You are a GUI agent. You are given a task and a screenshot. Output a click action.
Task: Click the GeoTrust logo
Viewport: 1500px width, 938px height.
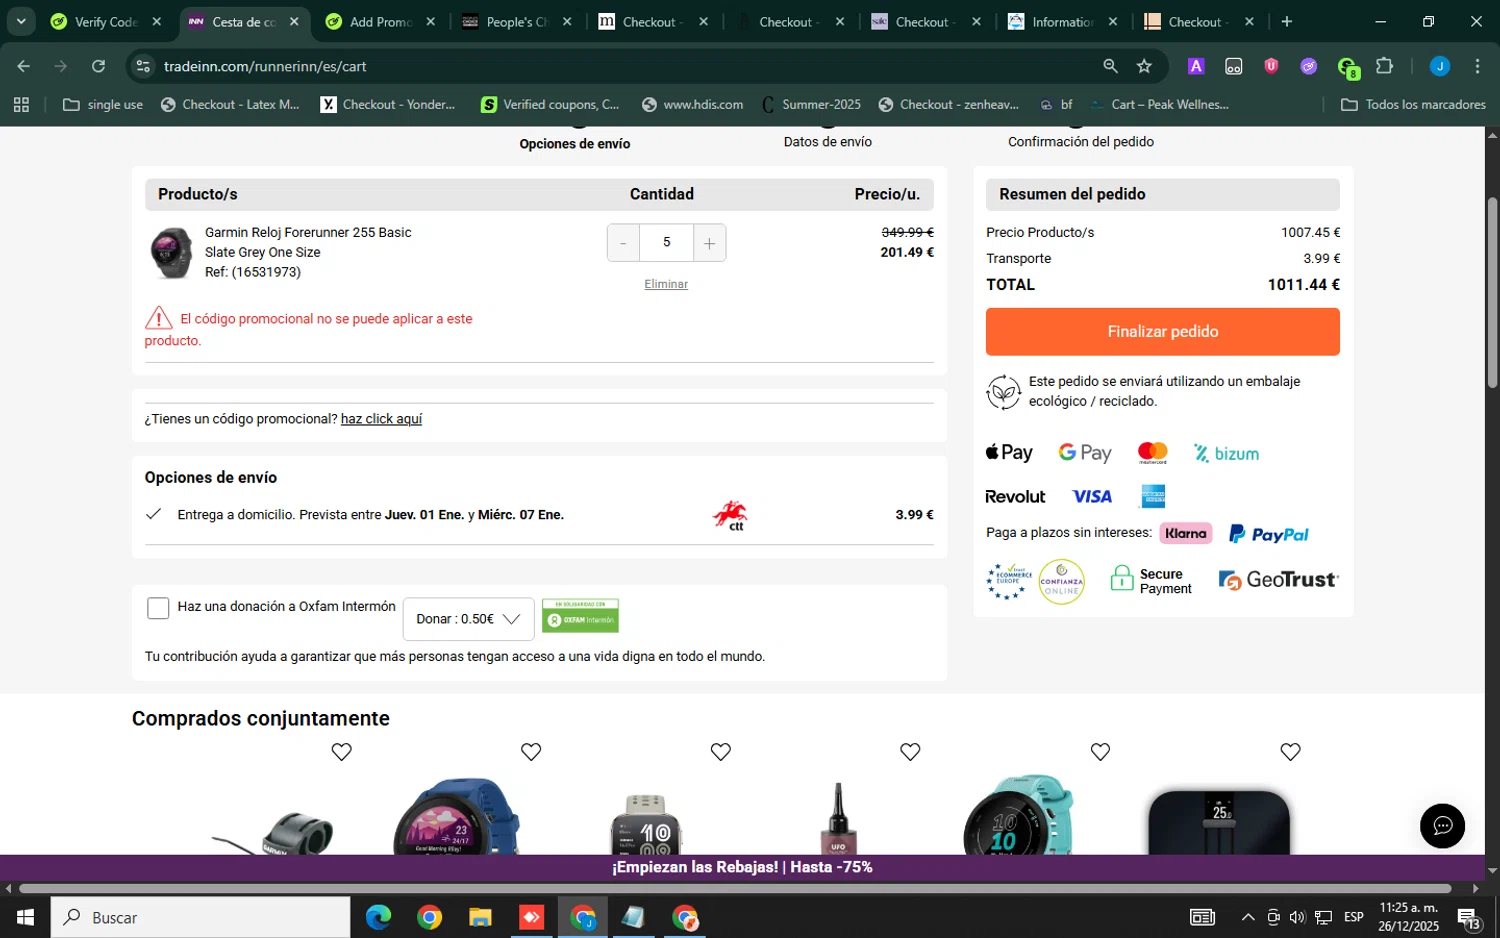click(x=1278, y=580)
